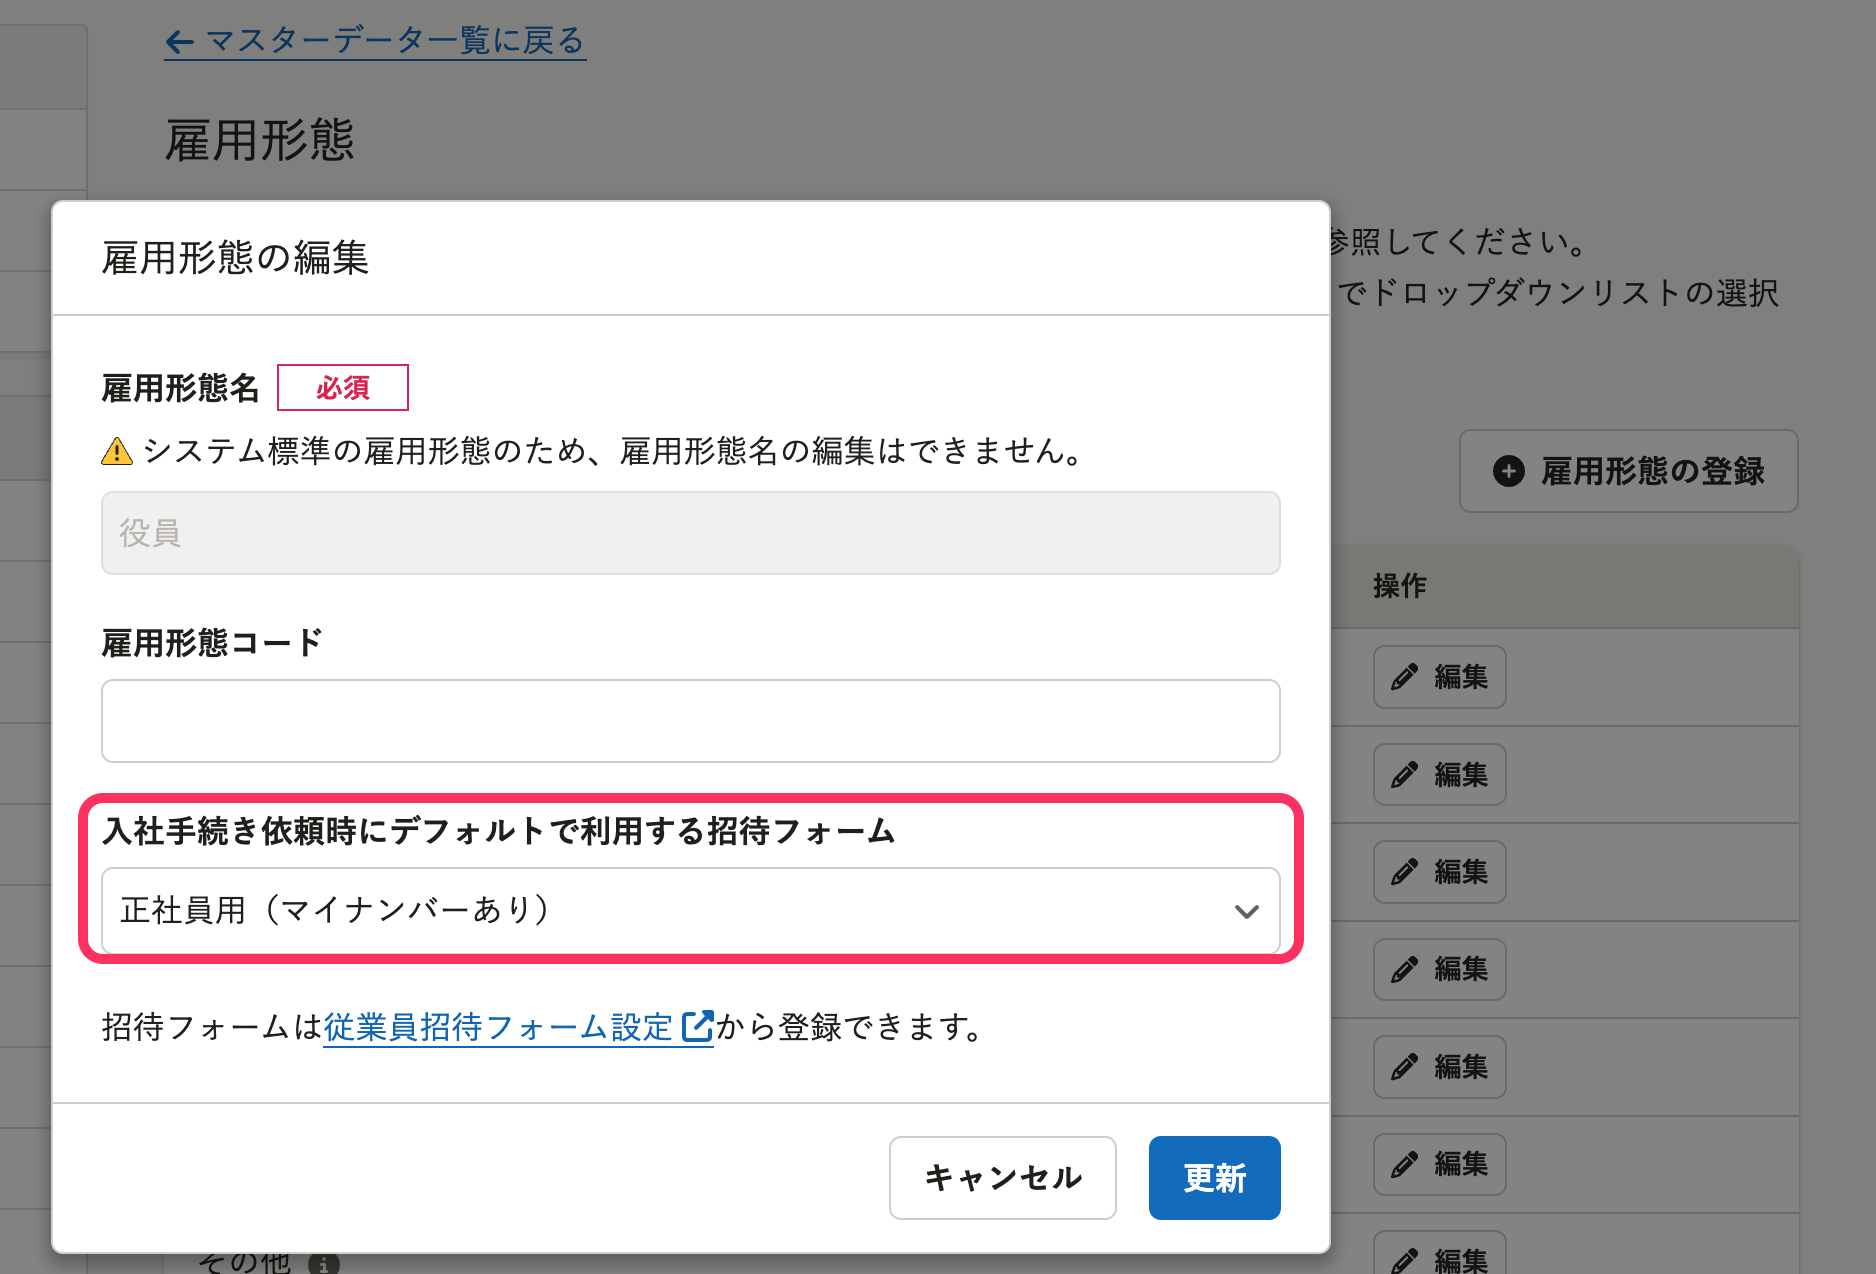Click the fifth 編集 button in 操作 column
Image resolution: width=1876 pixels, height=1274 pixels.
pyautogui.click(x=1439, y=1067)
